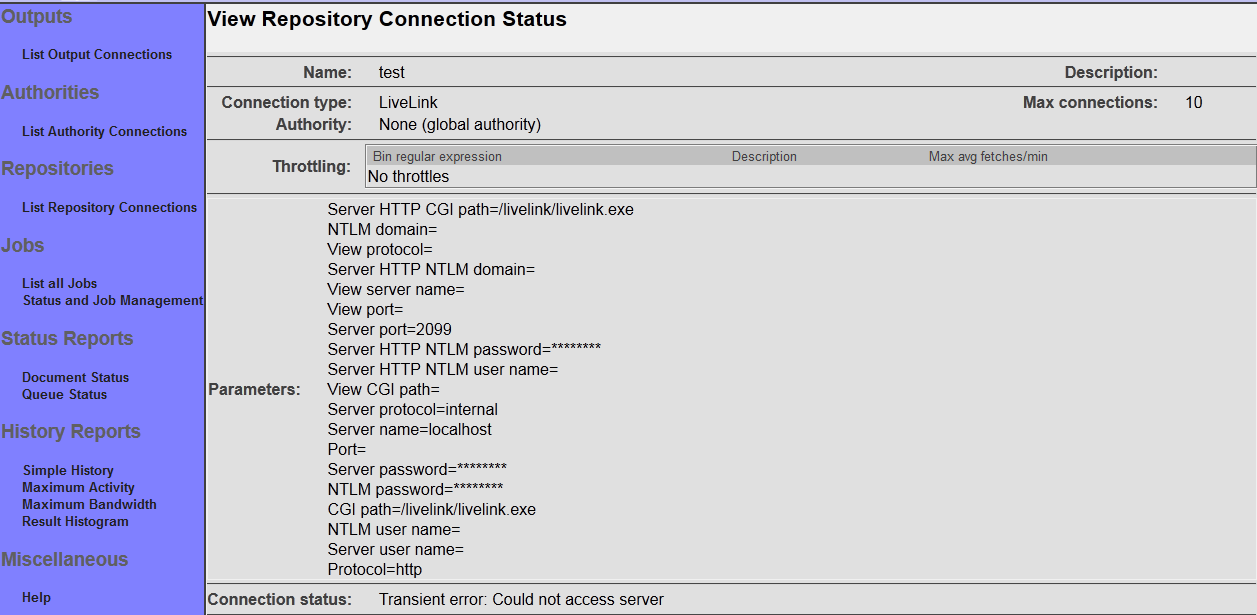This screenshot has width=1257, height=615.
Task: Click 'Bin regular expression' column header
Action: pos(437,157)
